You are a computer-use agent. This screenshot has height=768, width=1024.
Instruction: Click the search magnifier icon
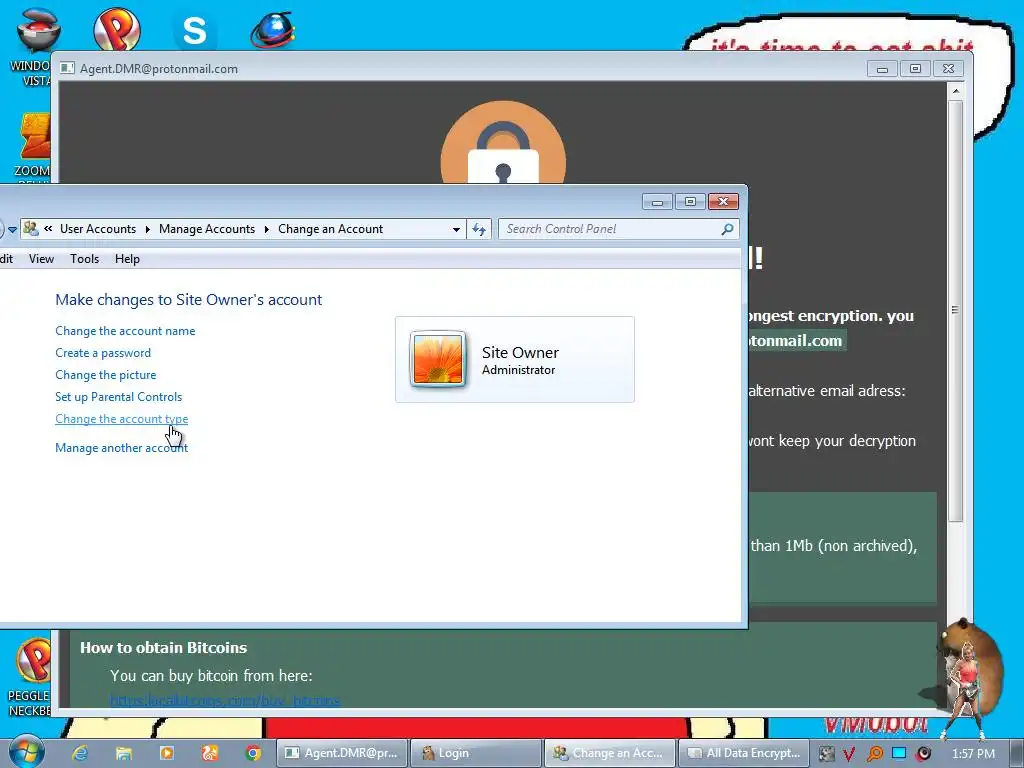pyautogui.click(x=727, y=229)
